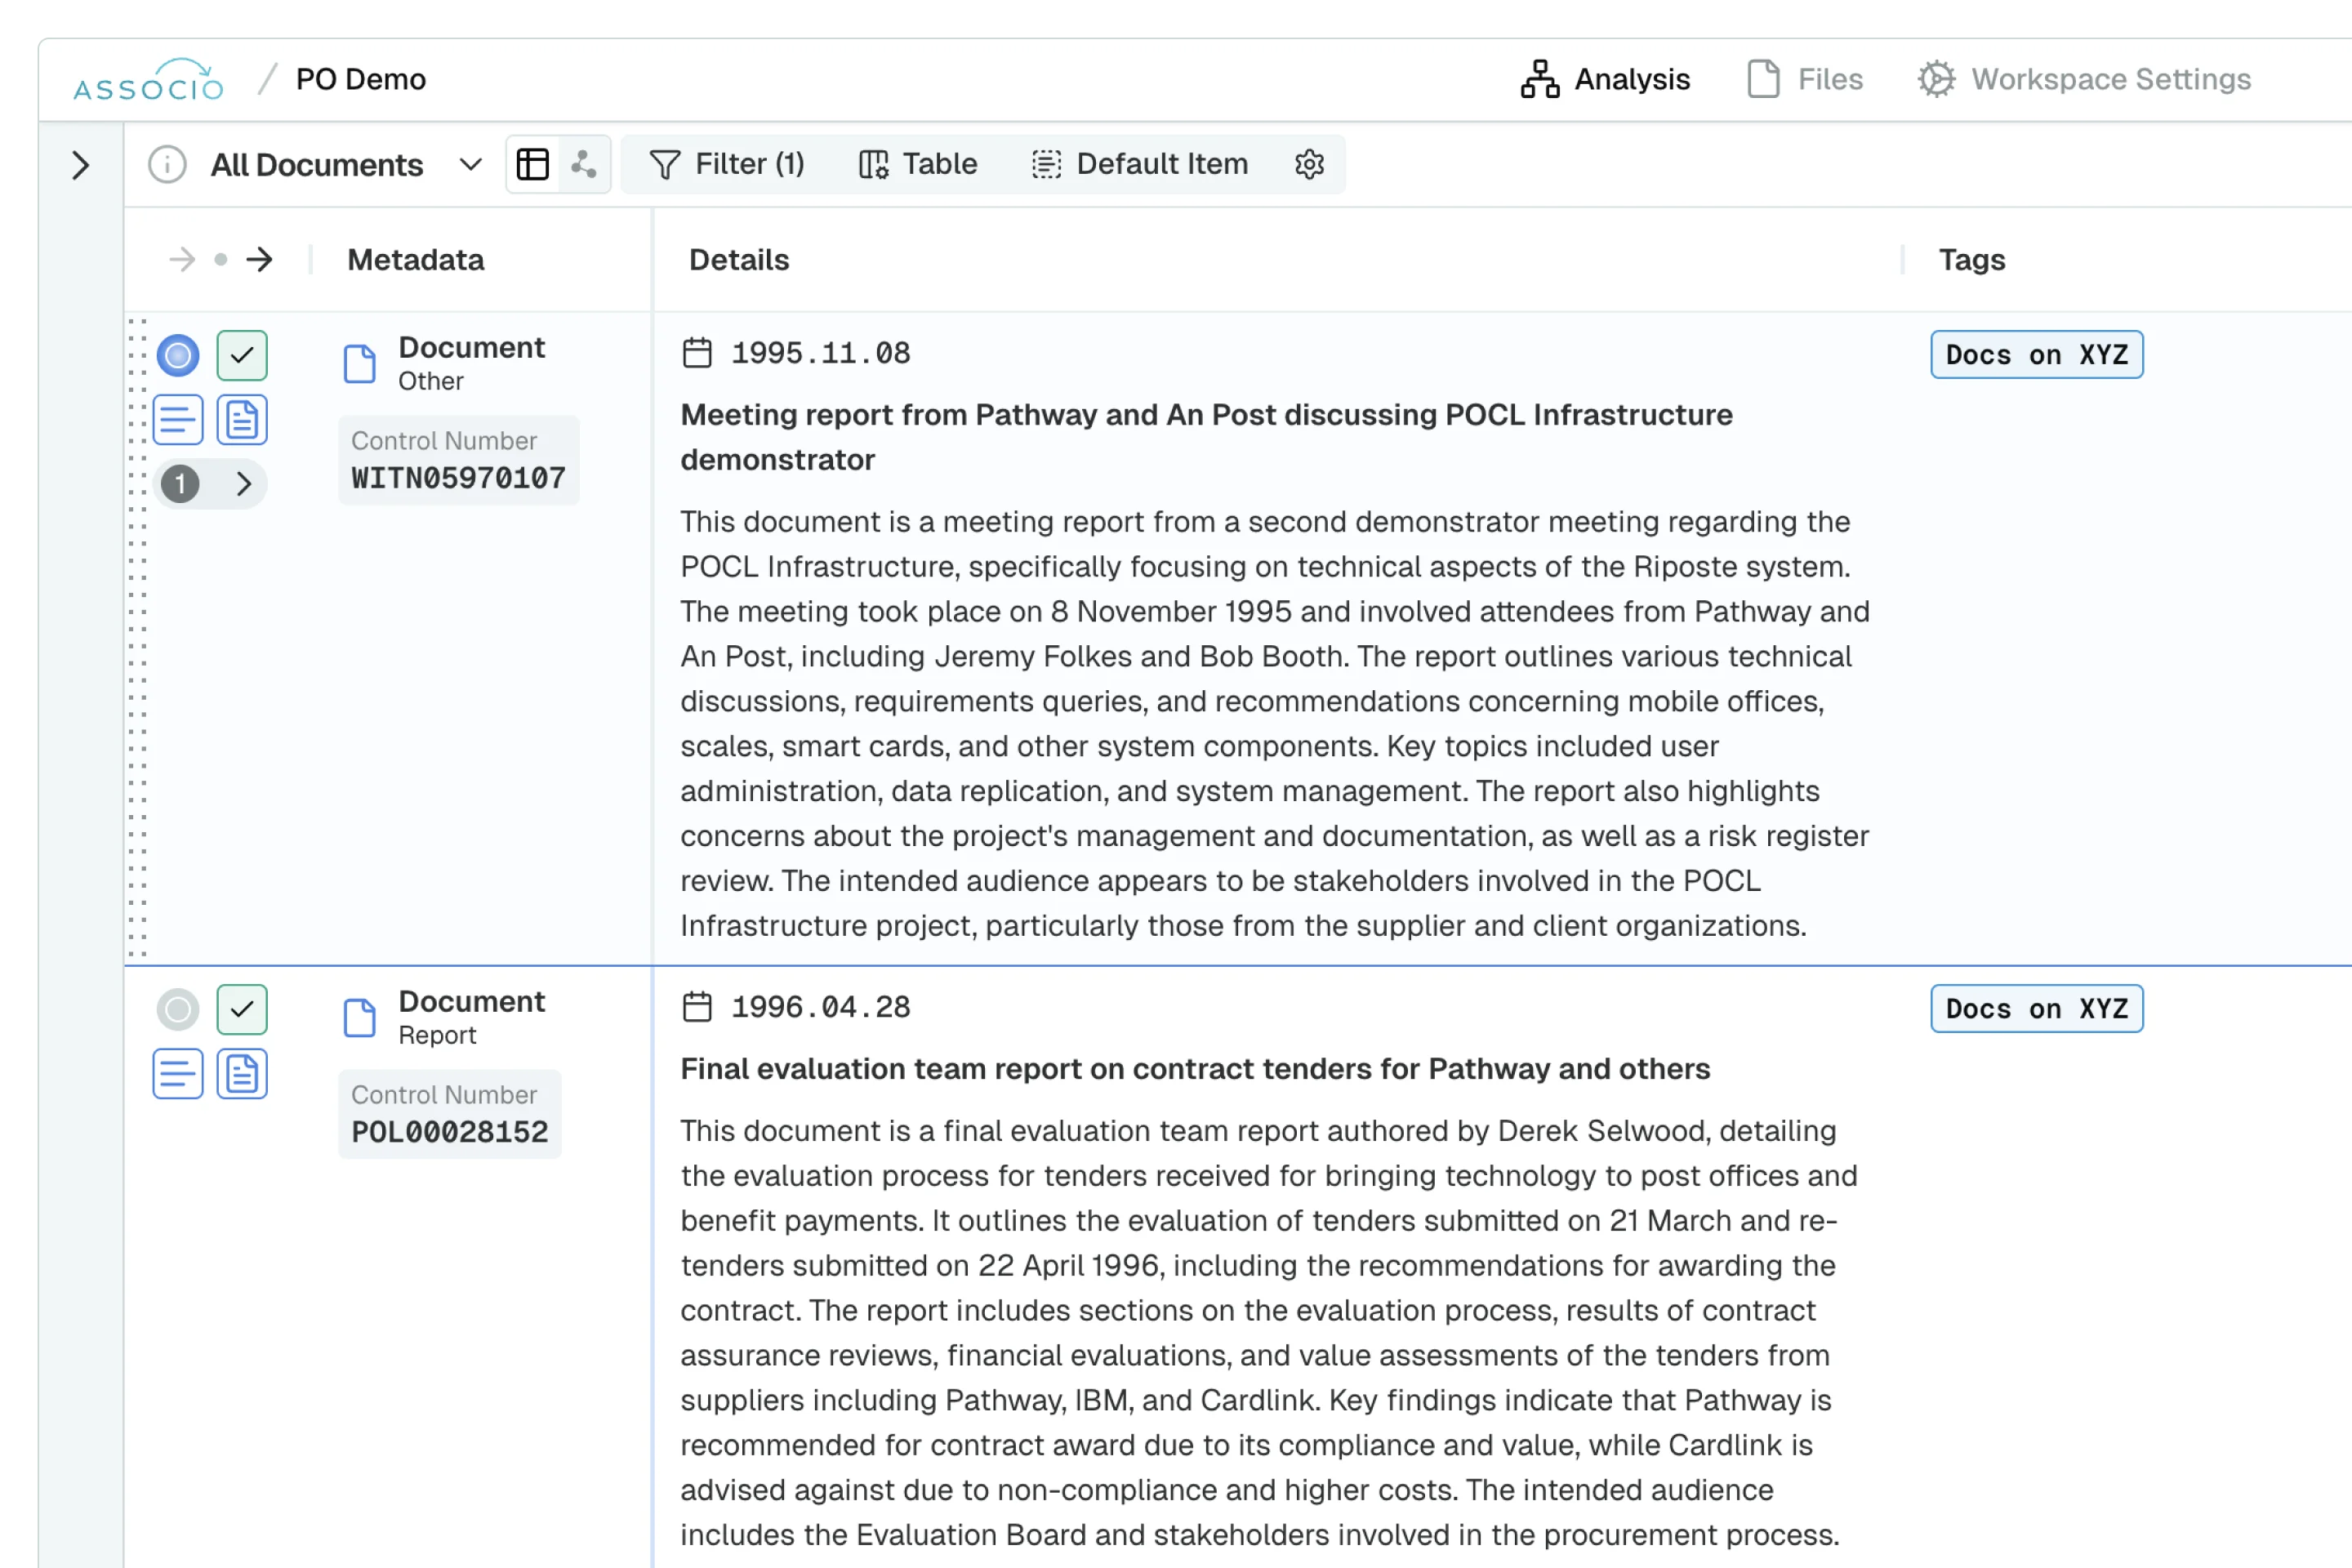Click the Docs on XYZ tag on first row
2352x1568 pixels.
click(x=2036, y=355)
